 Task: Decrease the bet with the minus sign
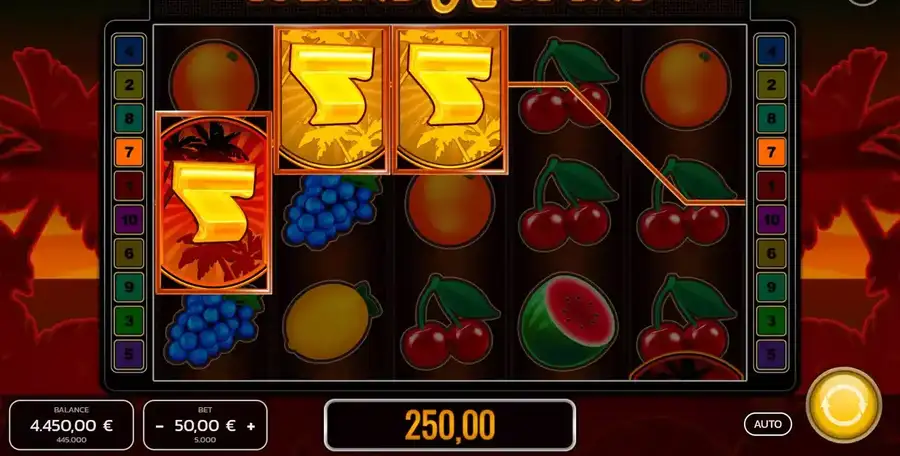(x=160, y=426)
